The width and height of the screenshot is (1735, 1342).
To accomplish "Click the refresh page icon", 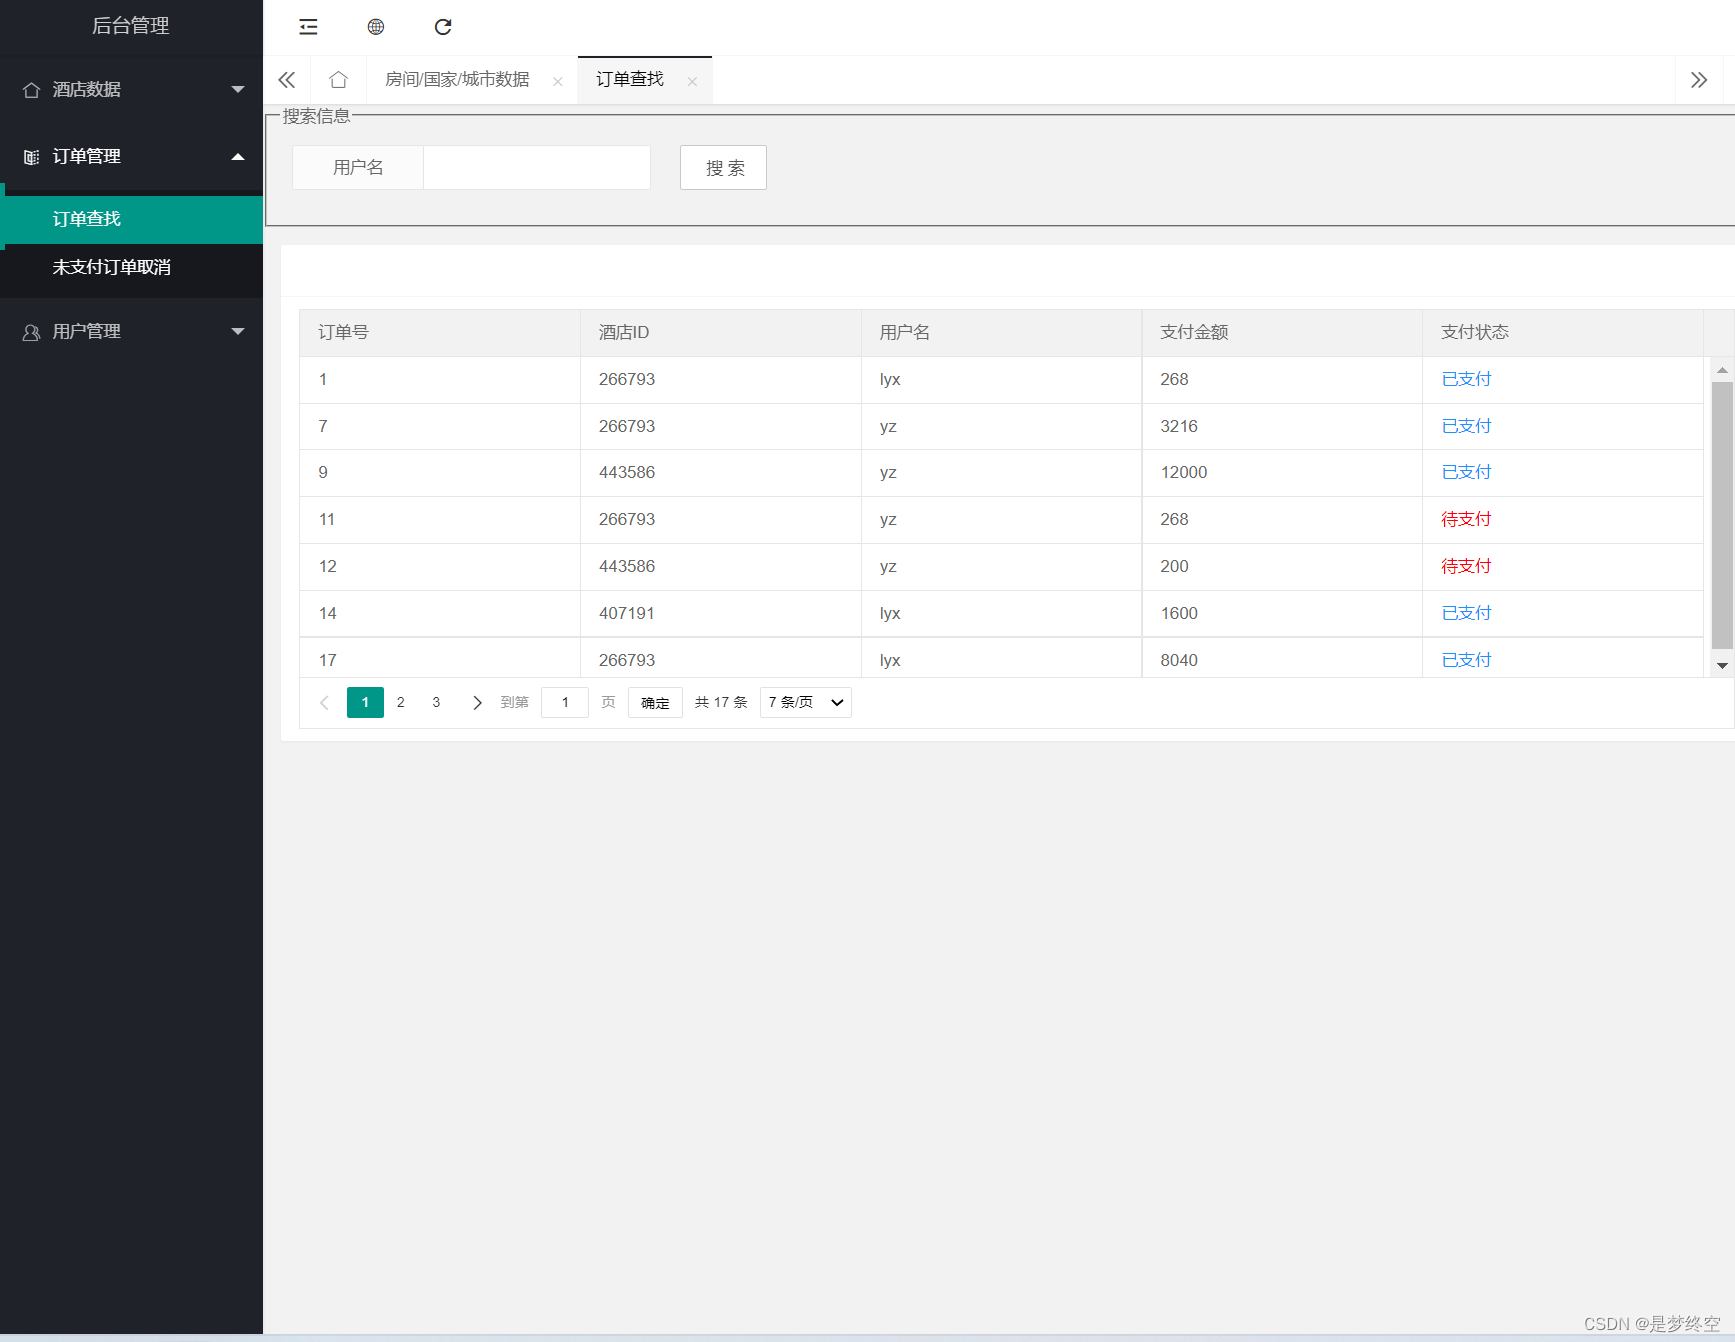I will pyautogui.click(x=443, y=27).
